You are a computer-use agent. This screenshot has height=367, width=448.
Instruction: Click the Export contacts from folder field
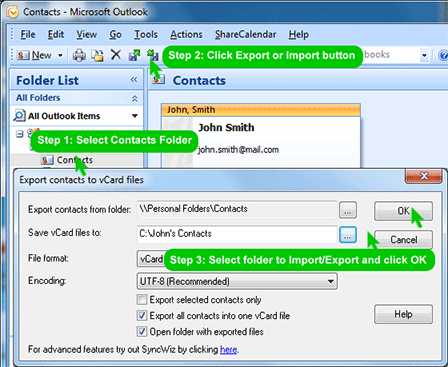click(x=237, y=209)
